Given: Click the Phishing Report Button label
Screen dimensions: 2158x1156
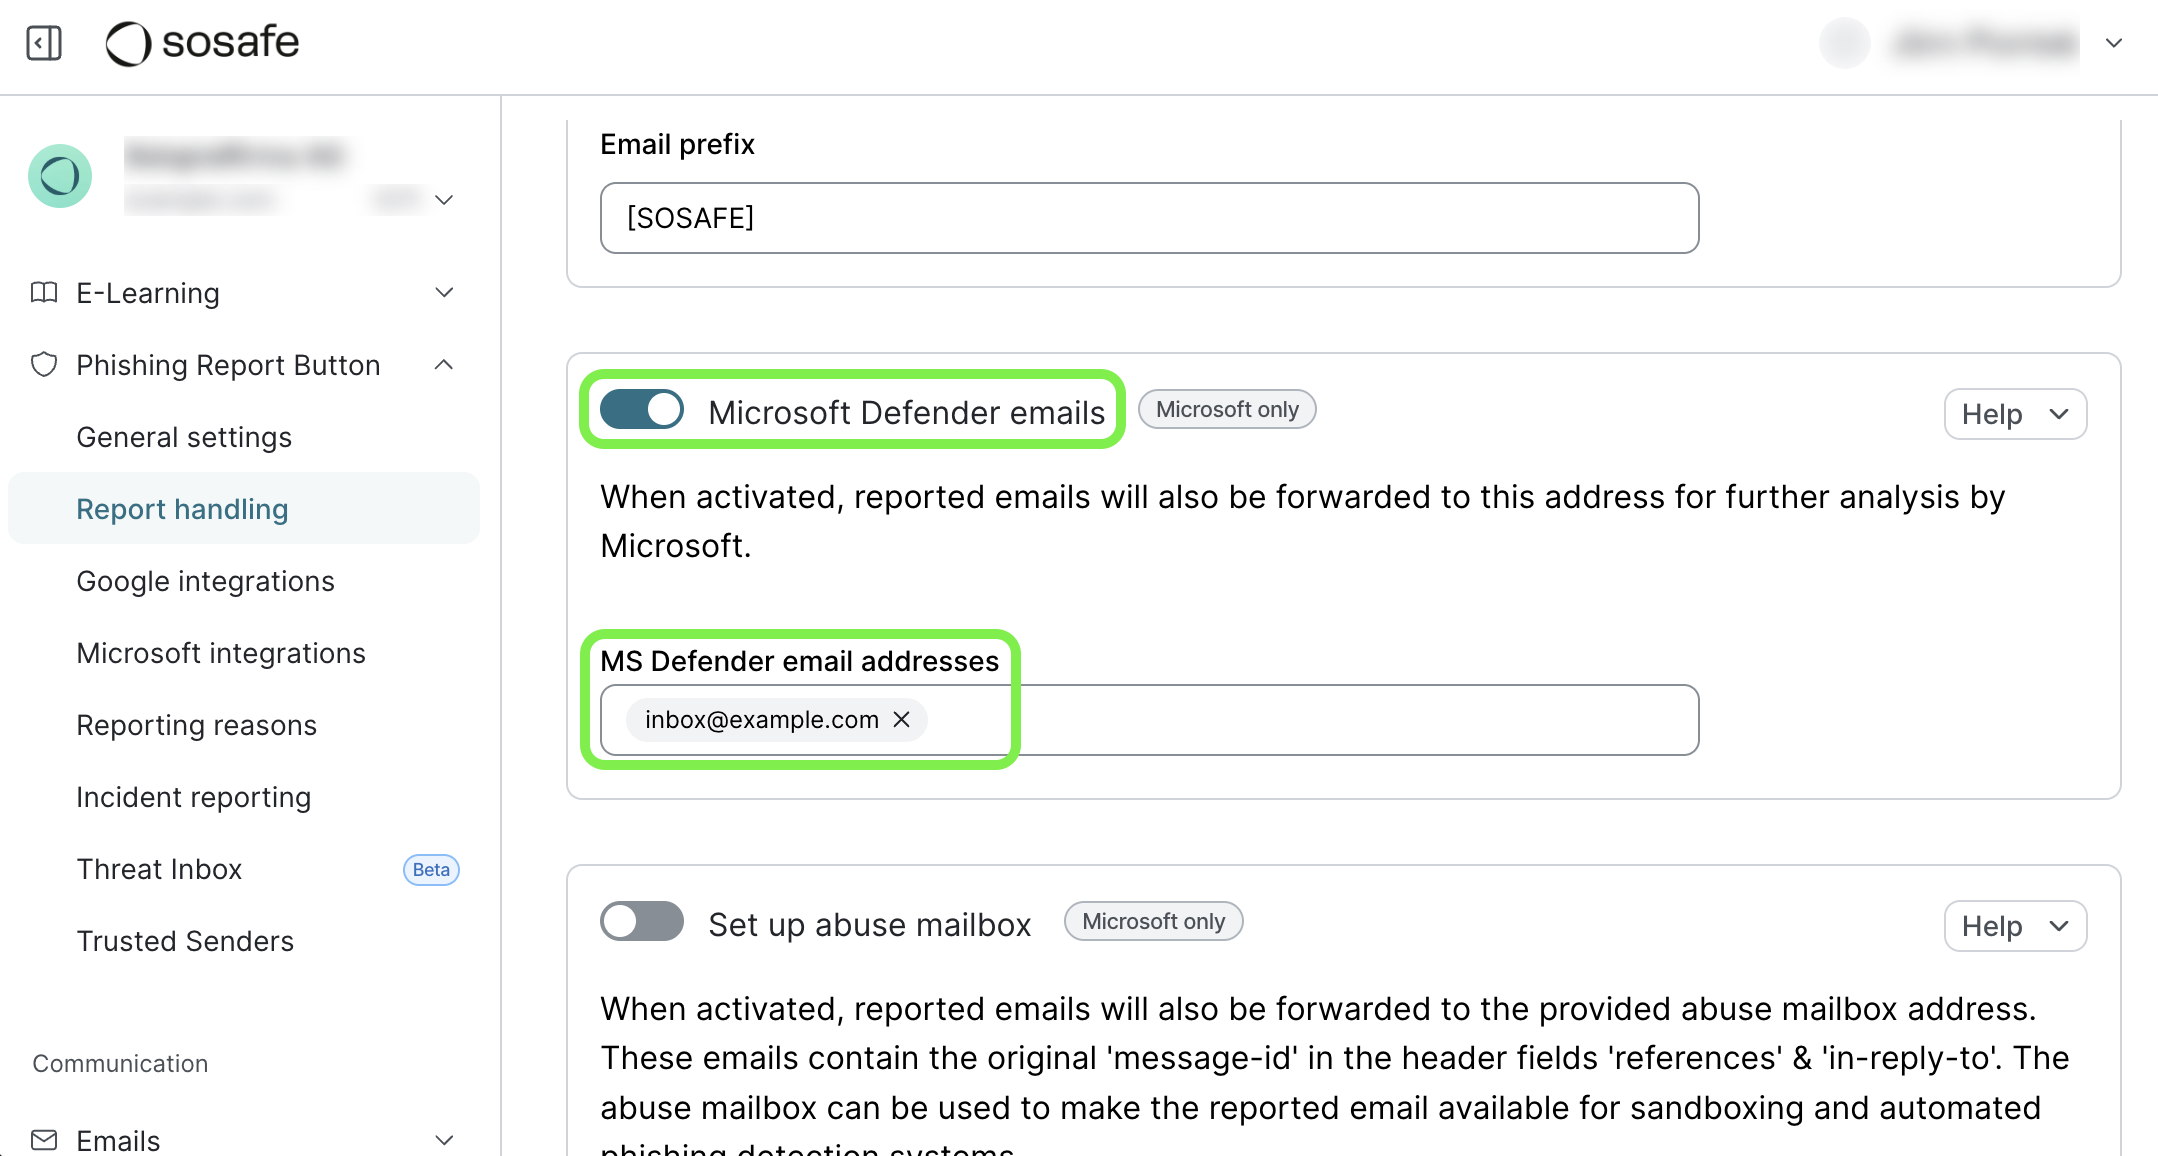Looking at the screenshot, I should click(x=228, y=365).
